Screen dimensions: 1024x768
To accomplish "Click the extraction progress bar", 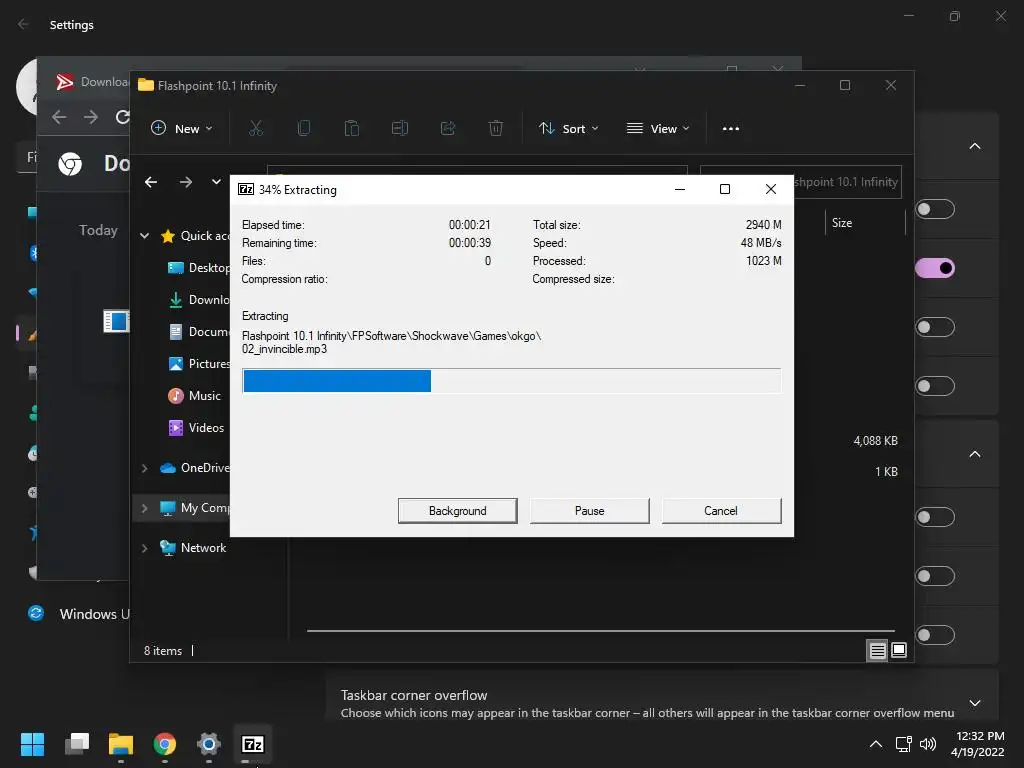I will (x=511, y=381).
